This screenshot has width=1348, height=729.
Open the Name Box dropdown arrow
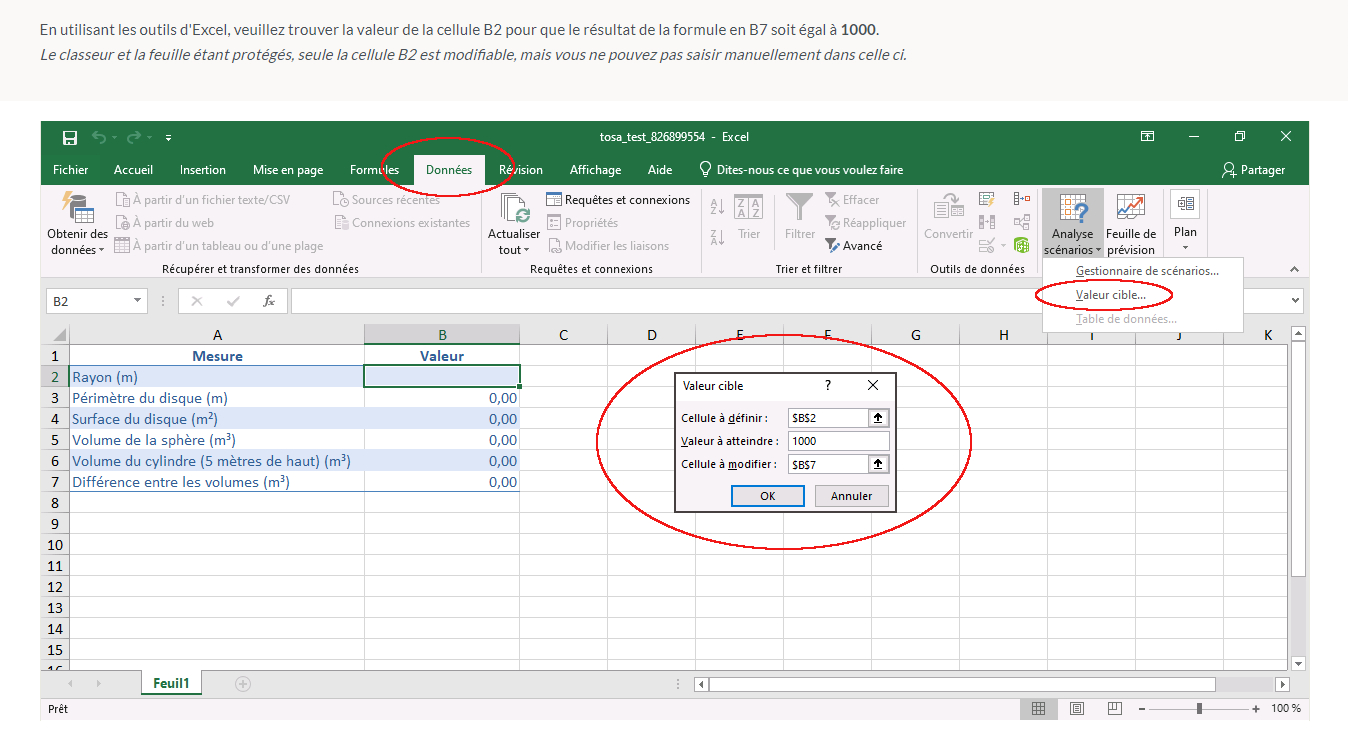[x=138, y=301]
